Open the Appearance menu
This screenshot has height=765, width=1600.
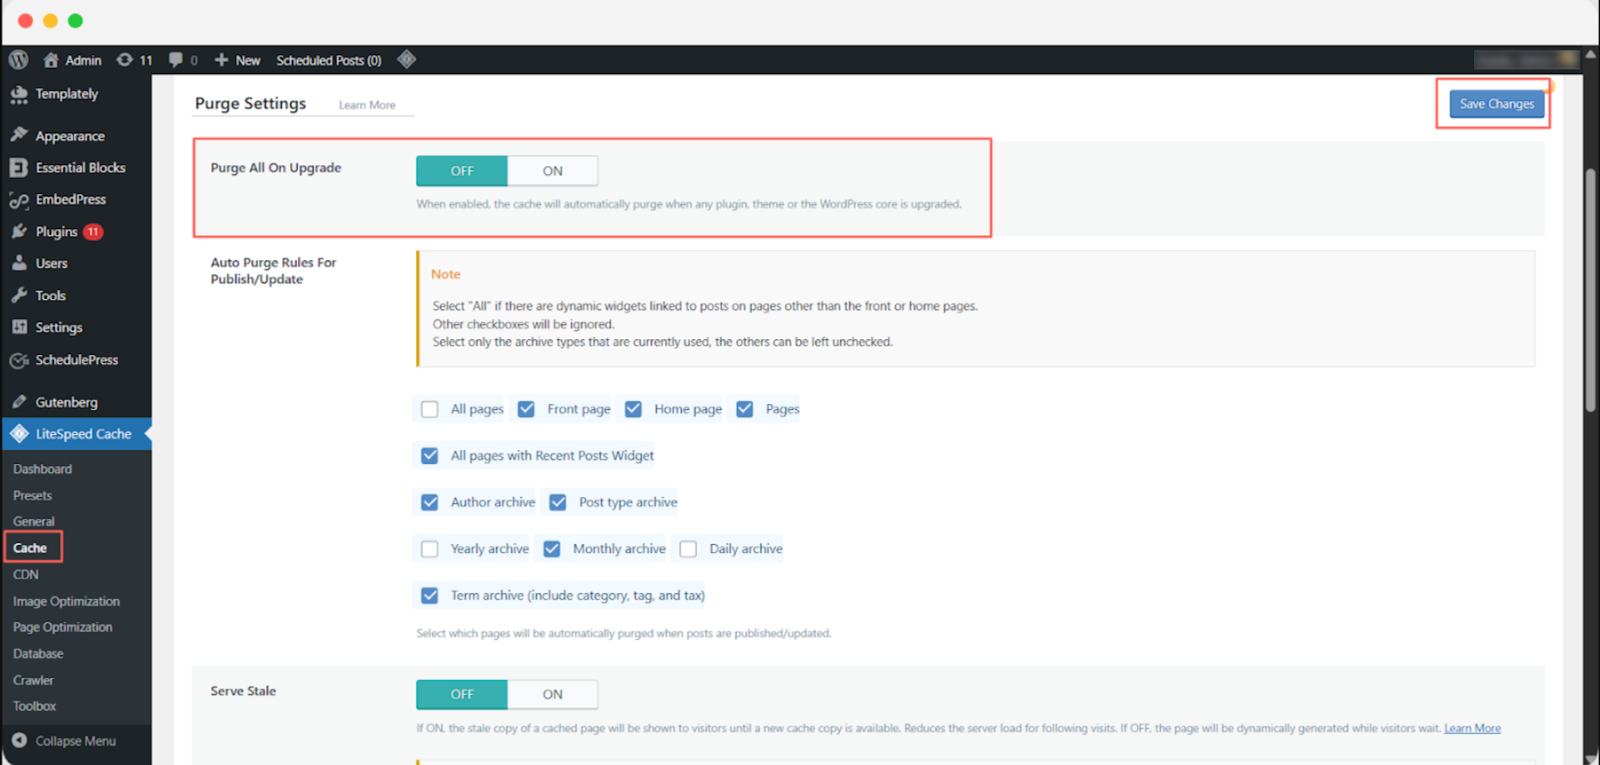tap(69, 136)
